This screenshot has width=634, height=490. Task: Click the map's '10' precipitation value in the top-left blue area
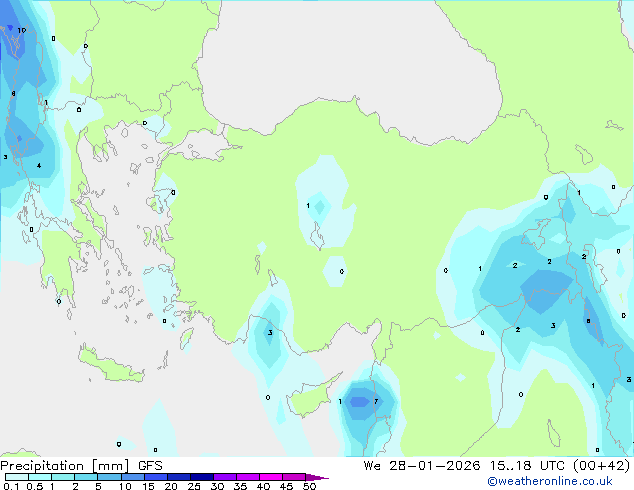click(x=22, y=30)
